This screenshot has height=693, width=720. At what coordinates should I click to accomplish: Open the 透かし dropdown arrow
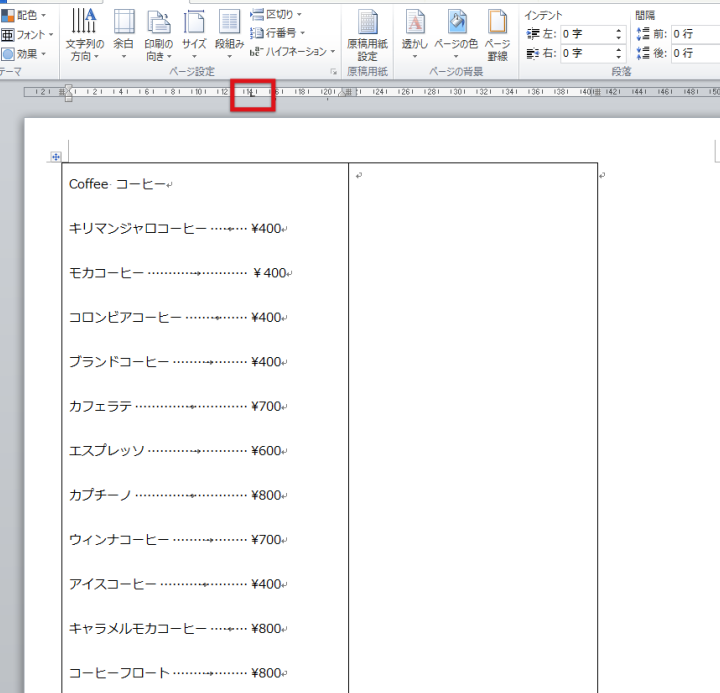[x=415, y=56]
